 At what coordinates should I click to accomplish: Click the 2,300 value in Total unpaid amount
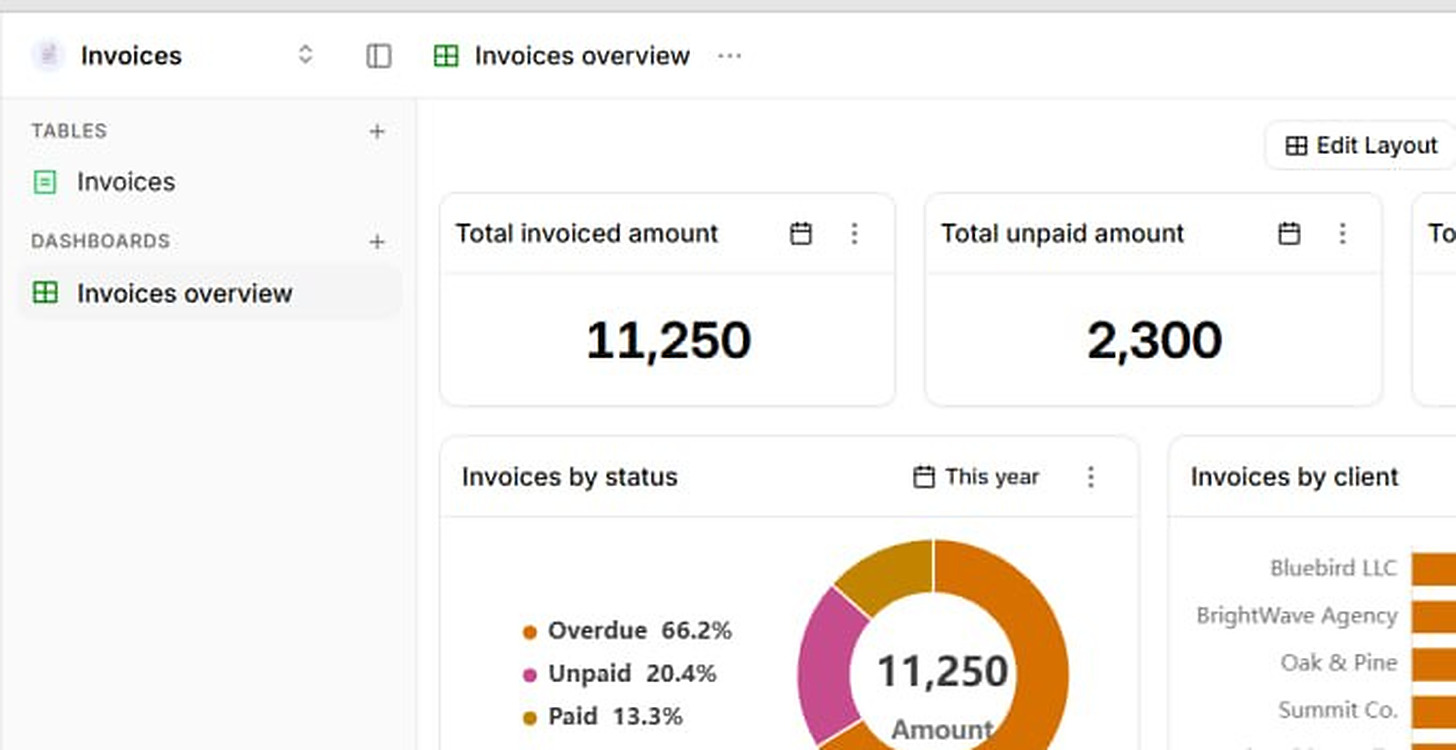pos(1154,340)
